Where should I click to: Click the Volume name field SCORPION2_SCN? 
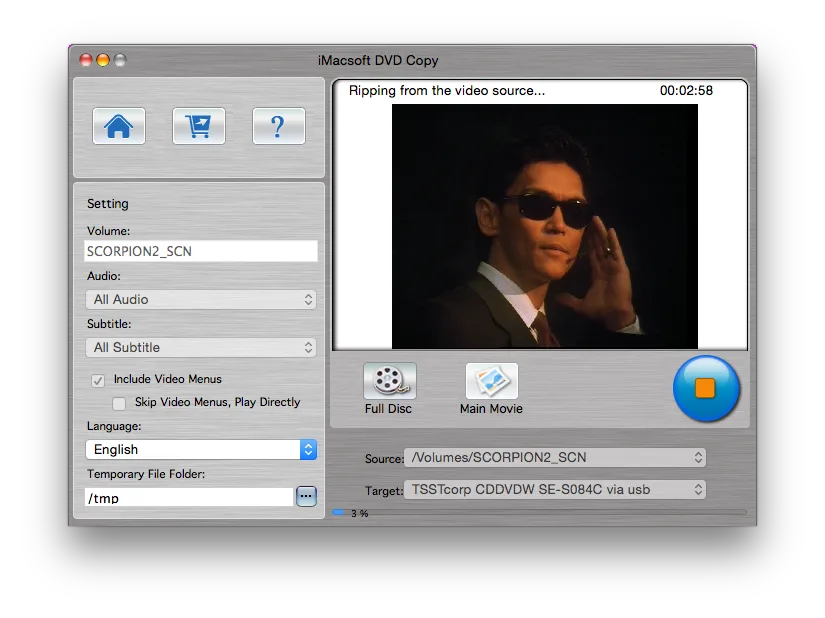[201, 251]
